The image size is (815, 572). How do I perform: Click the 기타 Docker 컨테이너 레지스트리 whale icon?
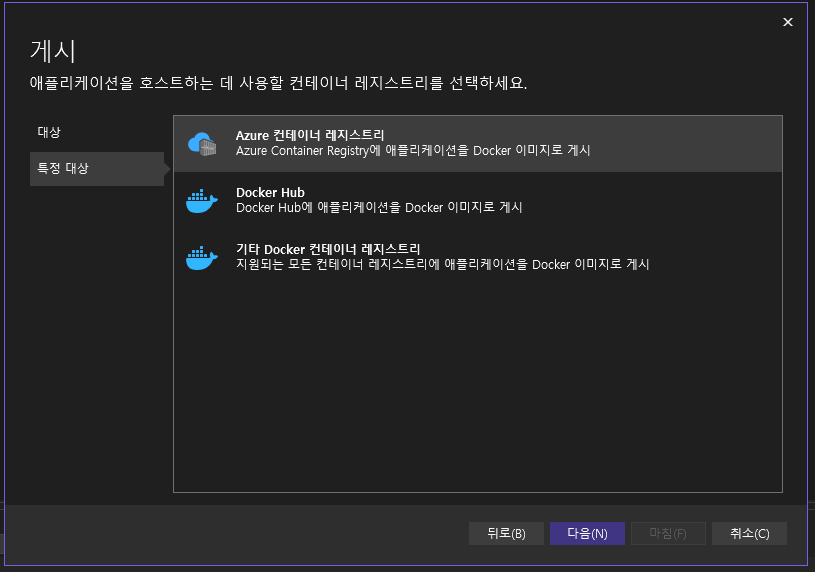[202, 257]
